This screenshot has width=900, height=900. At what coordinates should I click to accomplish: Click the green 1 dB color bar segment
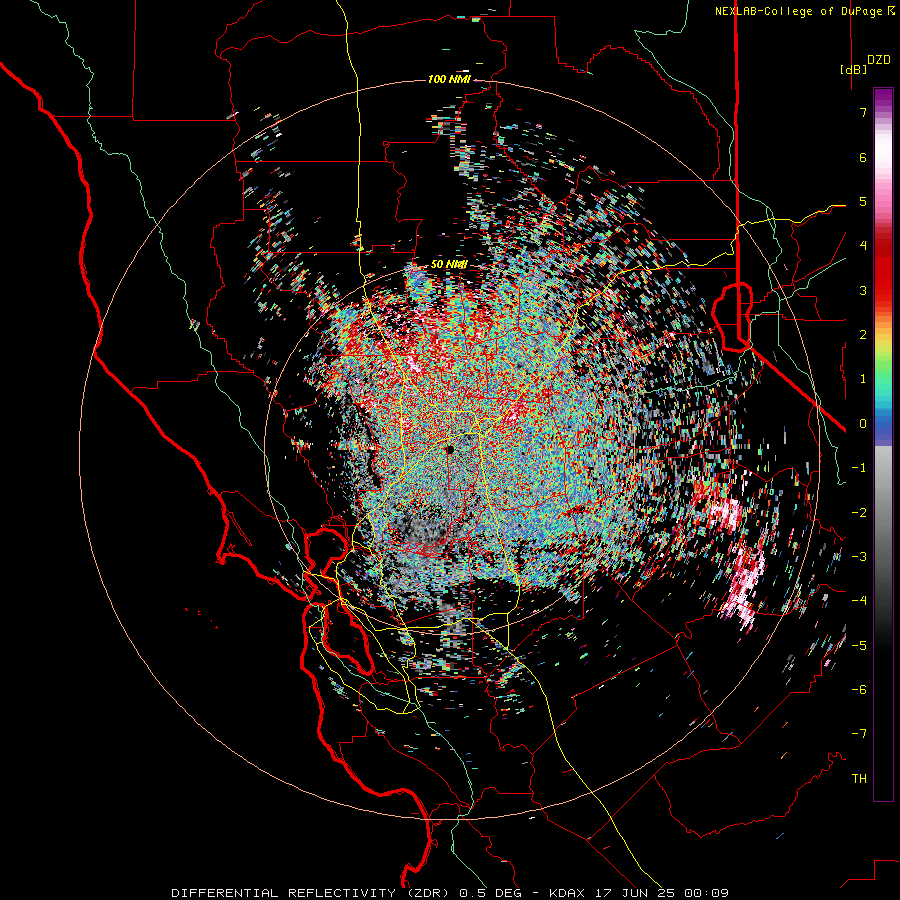(x=883, y=379)
